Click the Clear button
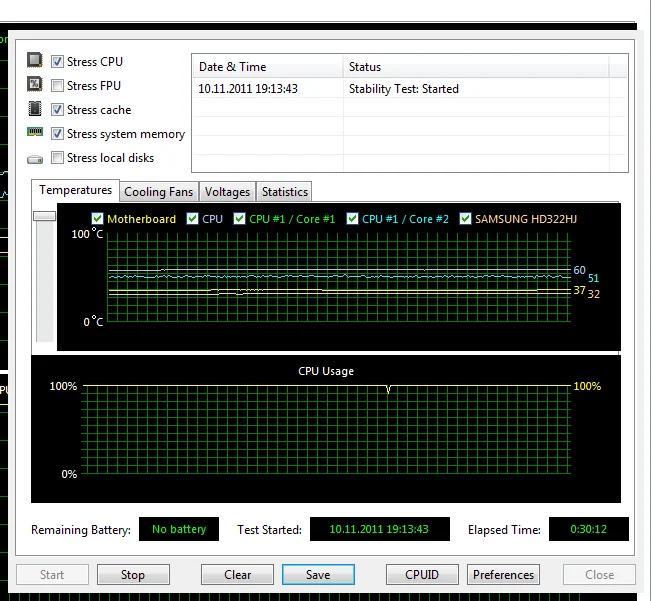This screenshot has width=652, height=601. coord(237,575)
